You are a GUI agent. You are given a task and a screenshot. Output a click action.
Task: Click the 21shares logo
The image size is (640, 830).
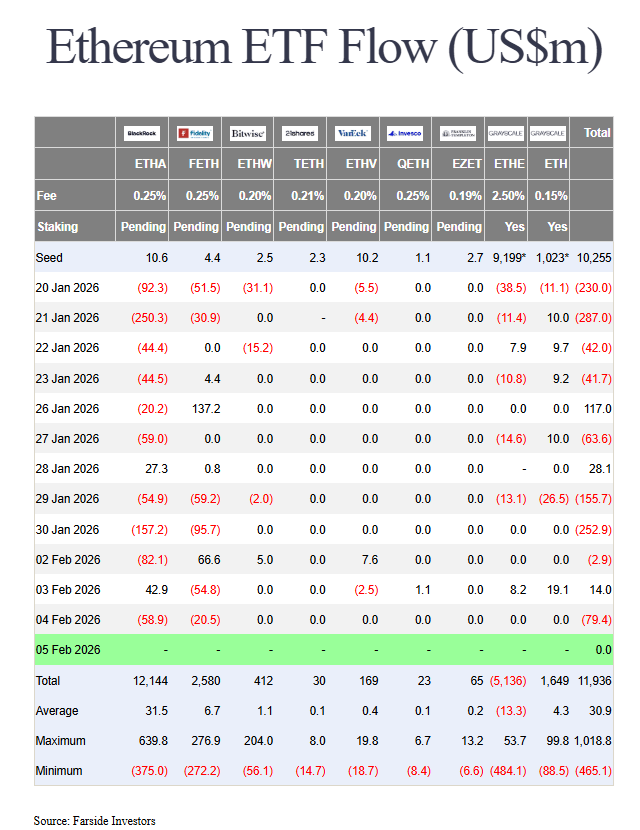(x=300, y=133)
